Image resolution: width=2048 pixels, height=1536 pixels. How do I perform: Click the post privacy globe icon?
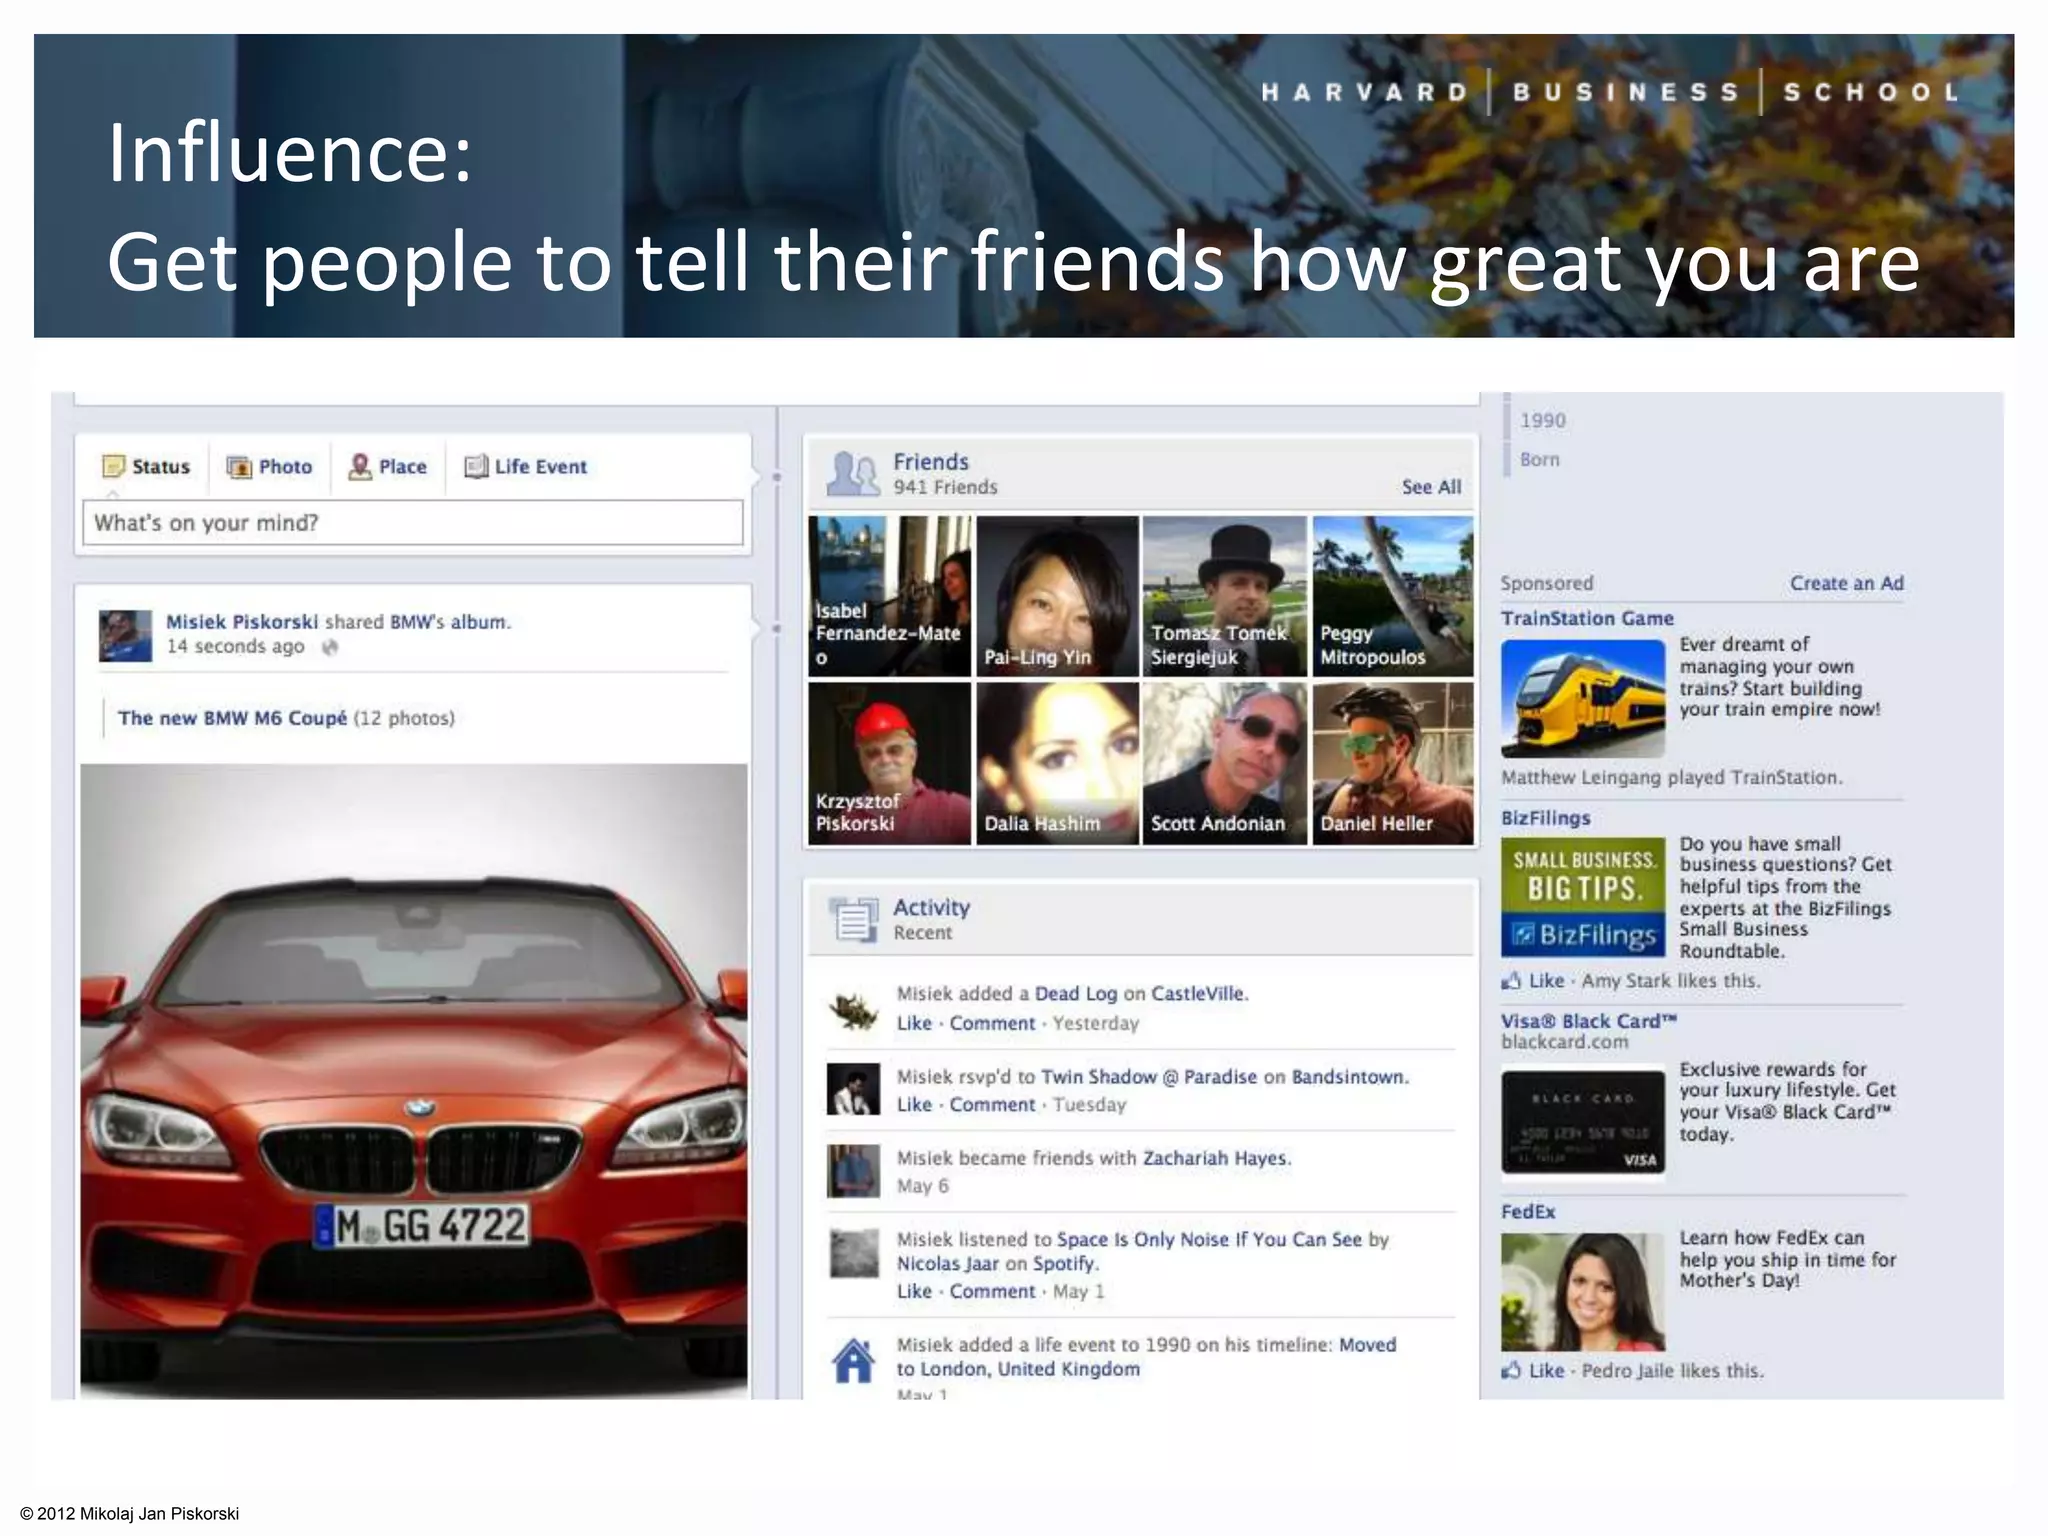[x=330, y=647]
